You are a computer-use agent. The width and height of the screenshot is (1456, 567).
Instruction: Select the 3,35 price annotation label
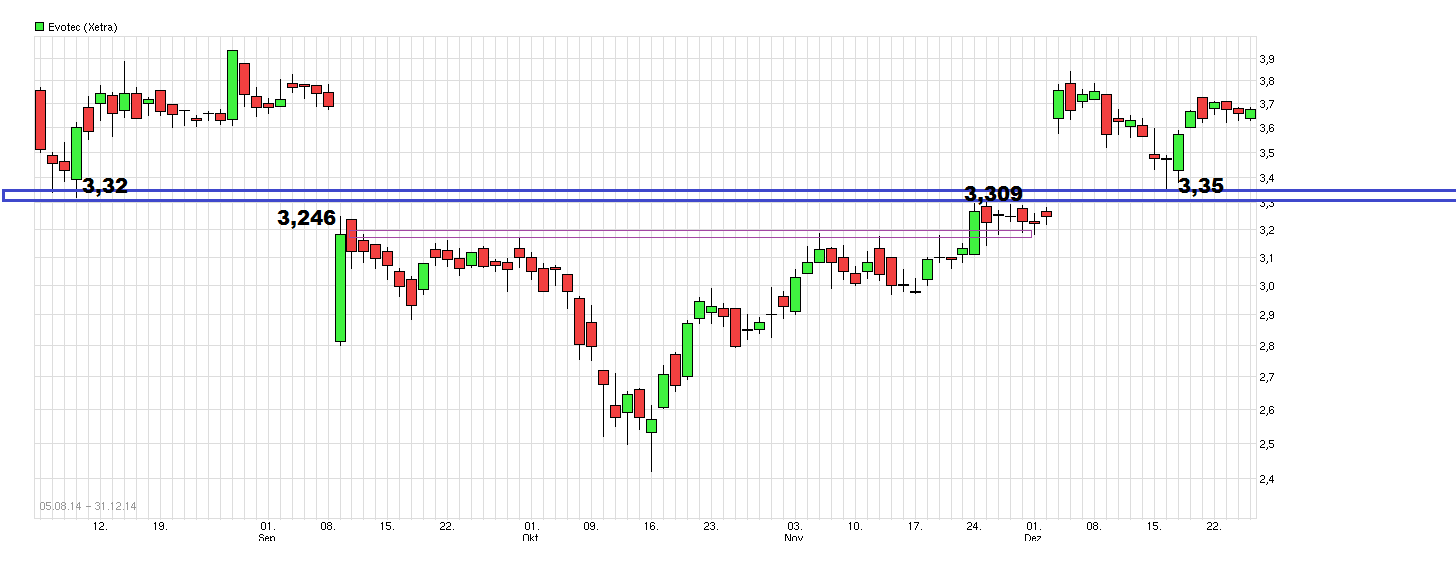coord(1200,186)
